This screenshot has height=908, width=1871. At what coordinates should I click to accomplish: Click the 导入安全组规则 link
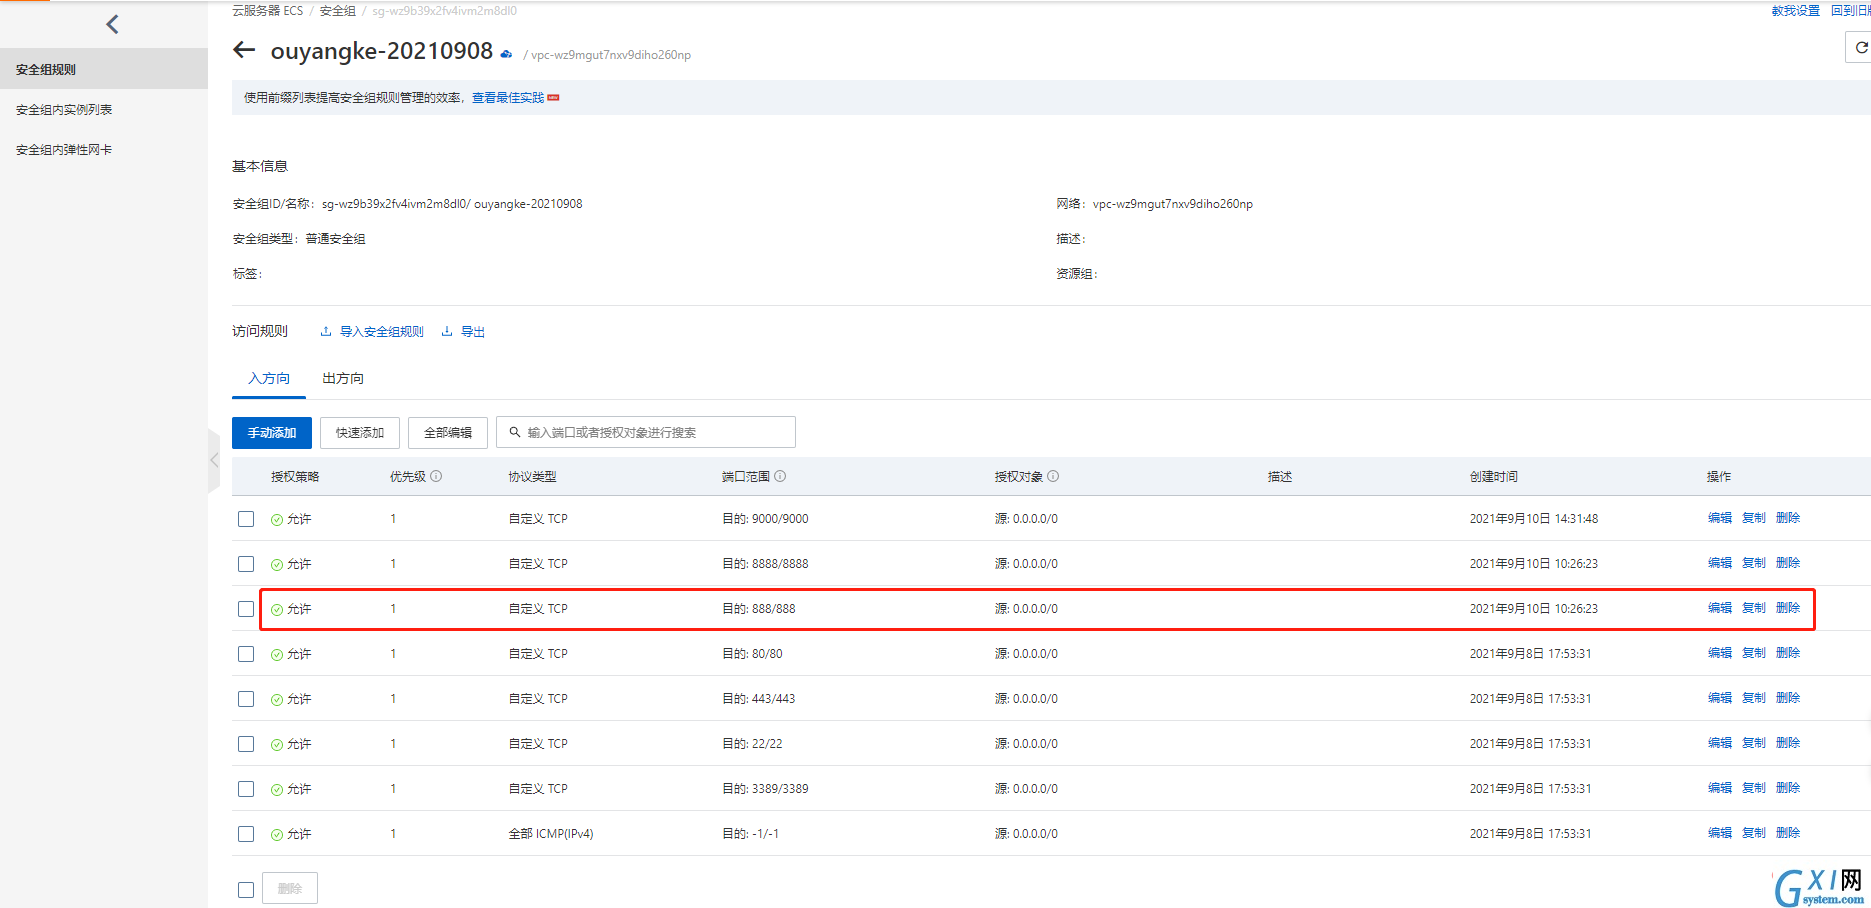[382, 332]
